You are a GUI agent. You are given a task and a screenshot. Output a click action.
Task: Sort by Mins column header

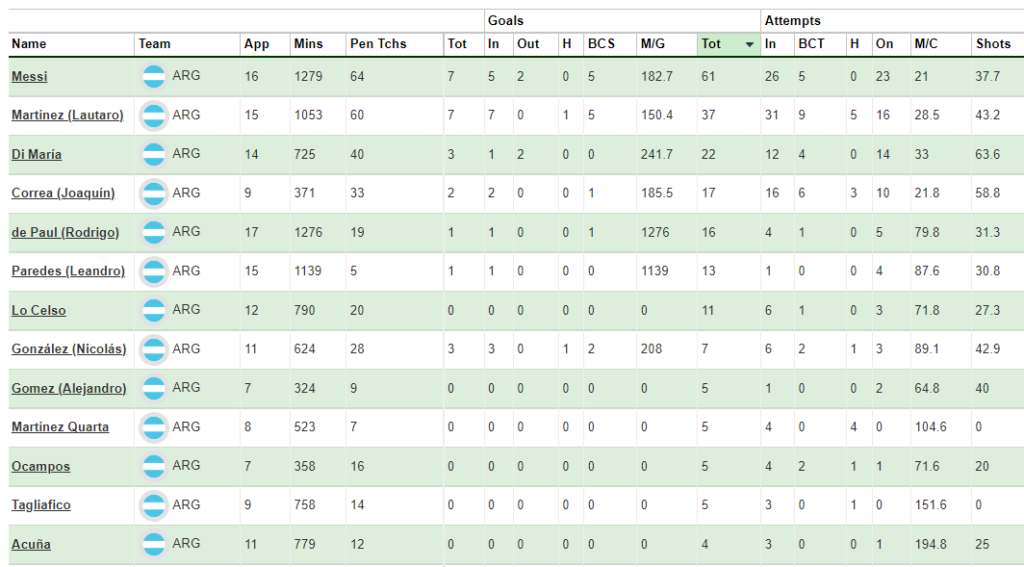click(x=308, y=44)
